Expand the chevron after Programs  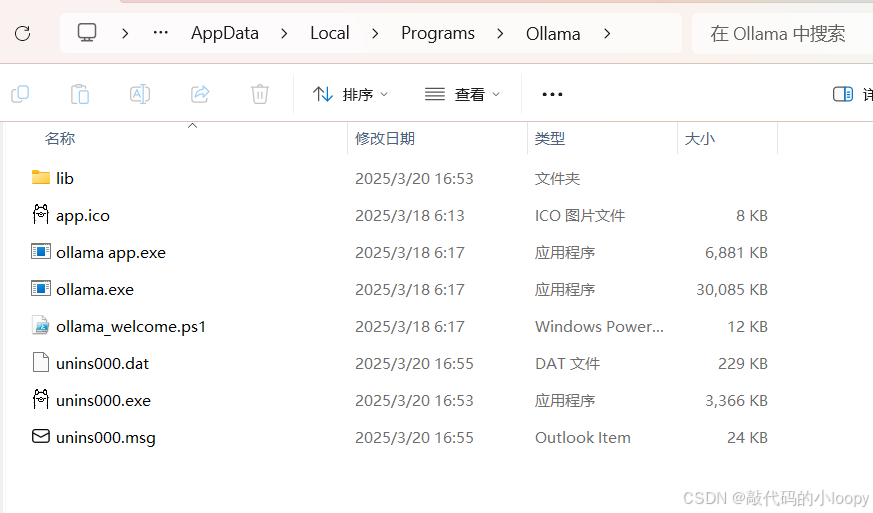click(x=500, y=33)
